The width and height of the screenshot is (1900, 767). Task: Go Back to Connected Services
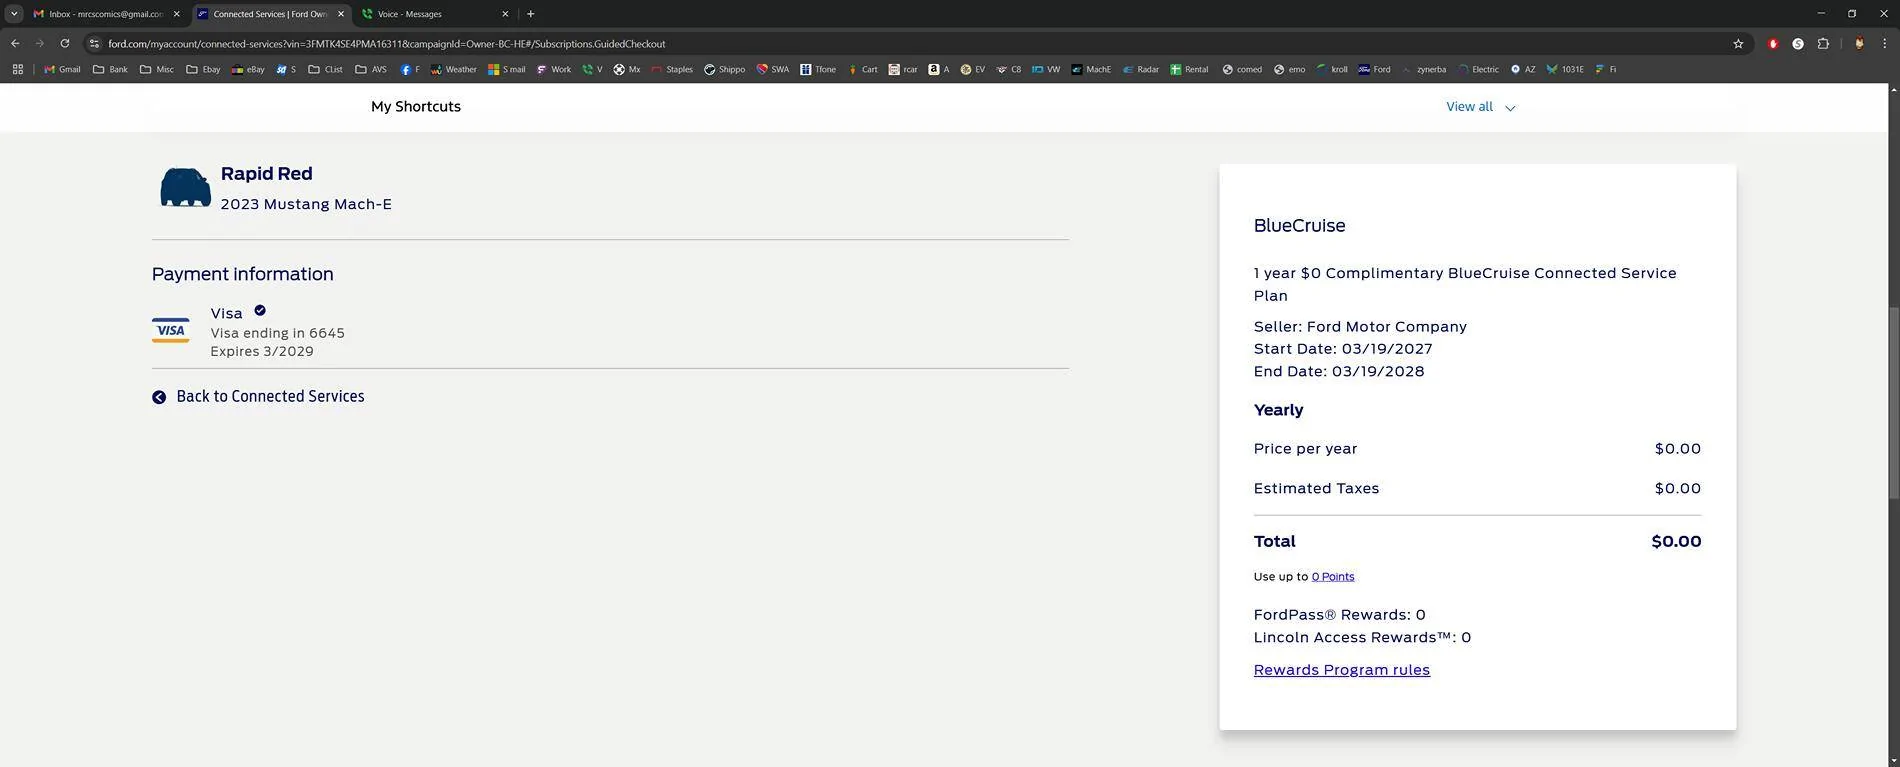pos(270,396)
